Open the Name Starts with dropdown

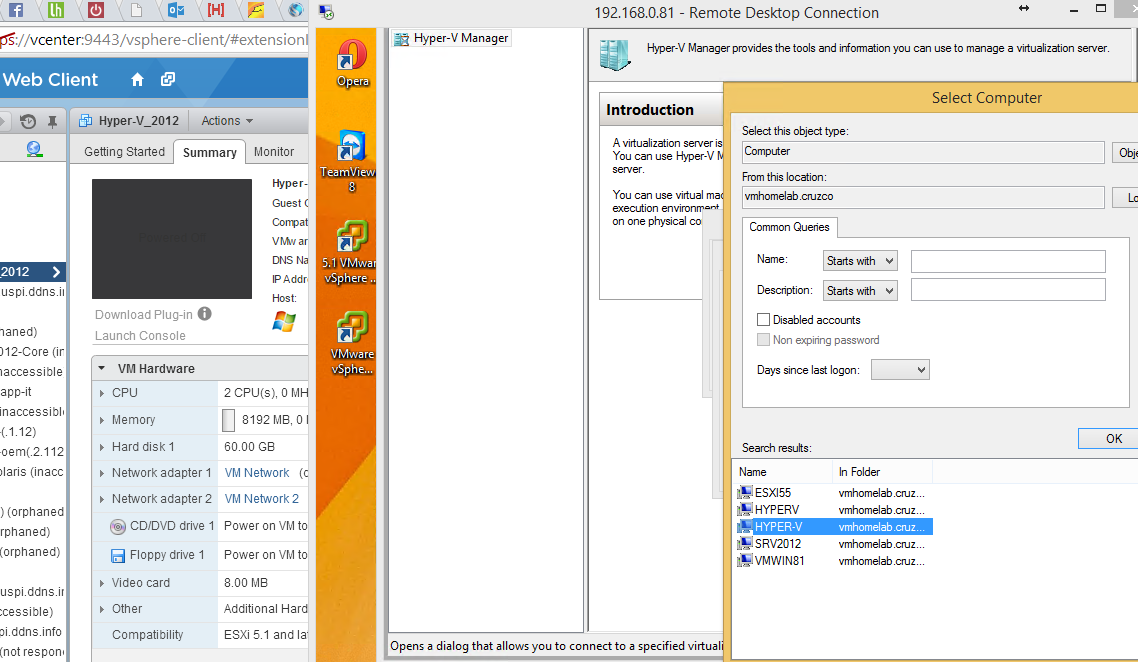click(x=860, y=261)
